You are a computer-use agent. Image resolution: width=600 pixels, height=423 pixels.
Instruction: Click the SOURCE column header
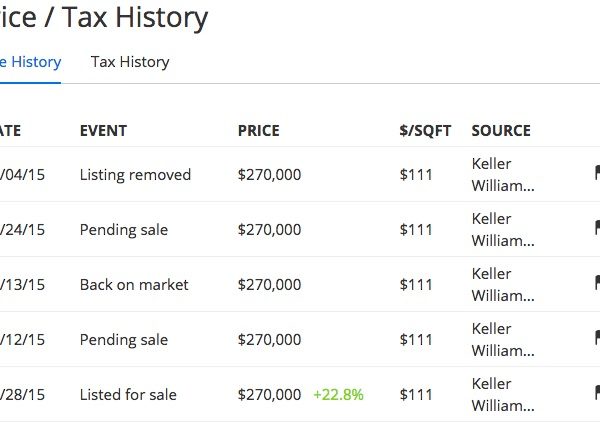point(501,131)
